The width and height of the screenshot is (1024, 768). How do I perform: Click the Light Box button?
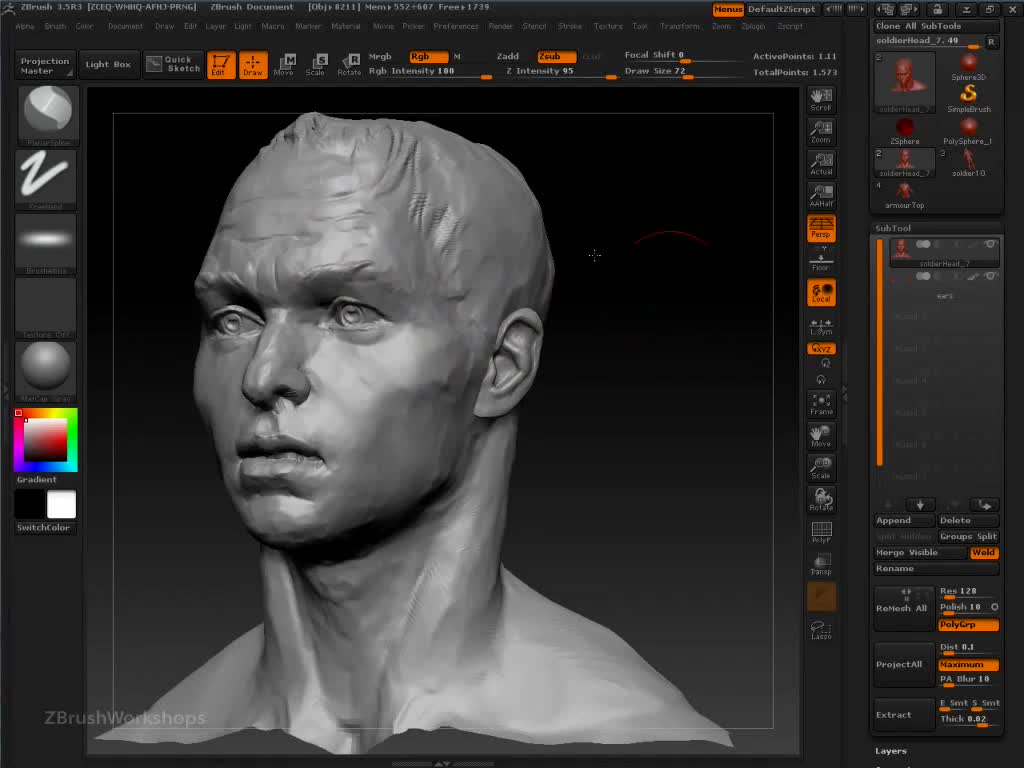(108, 65)
